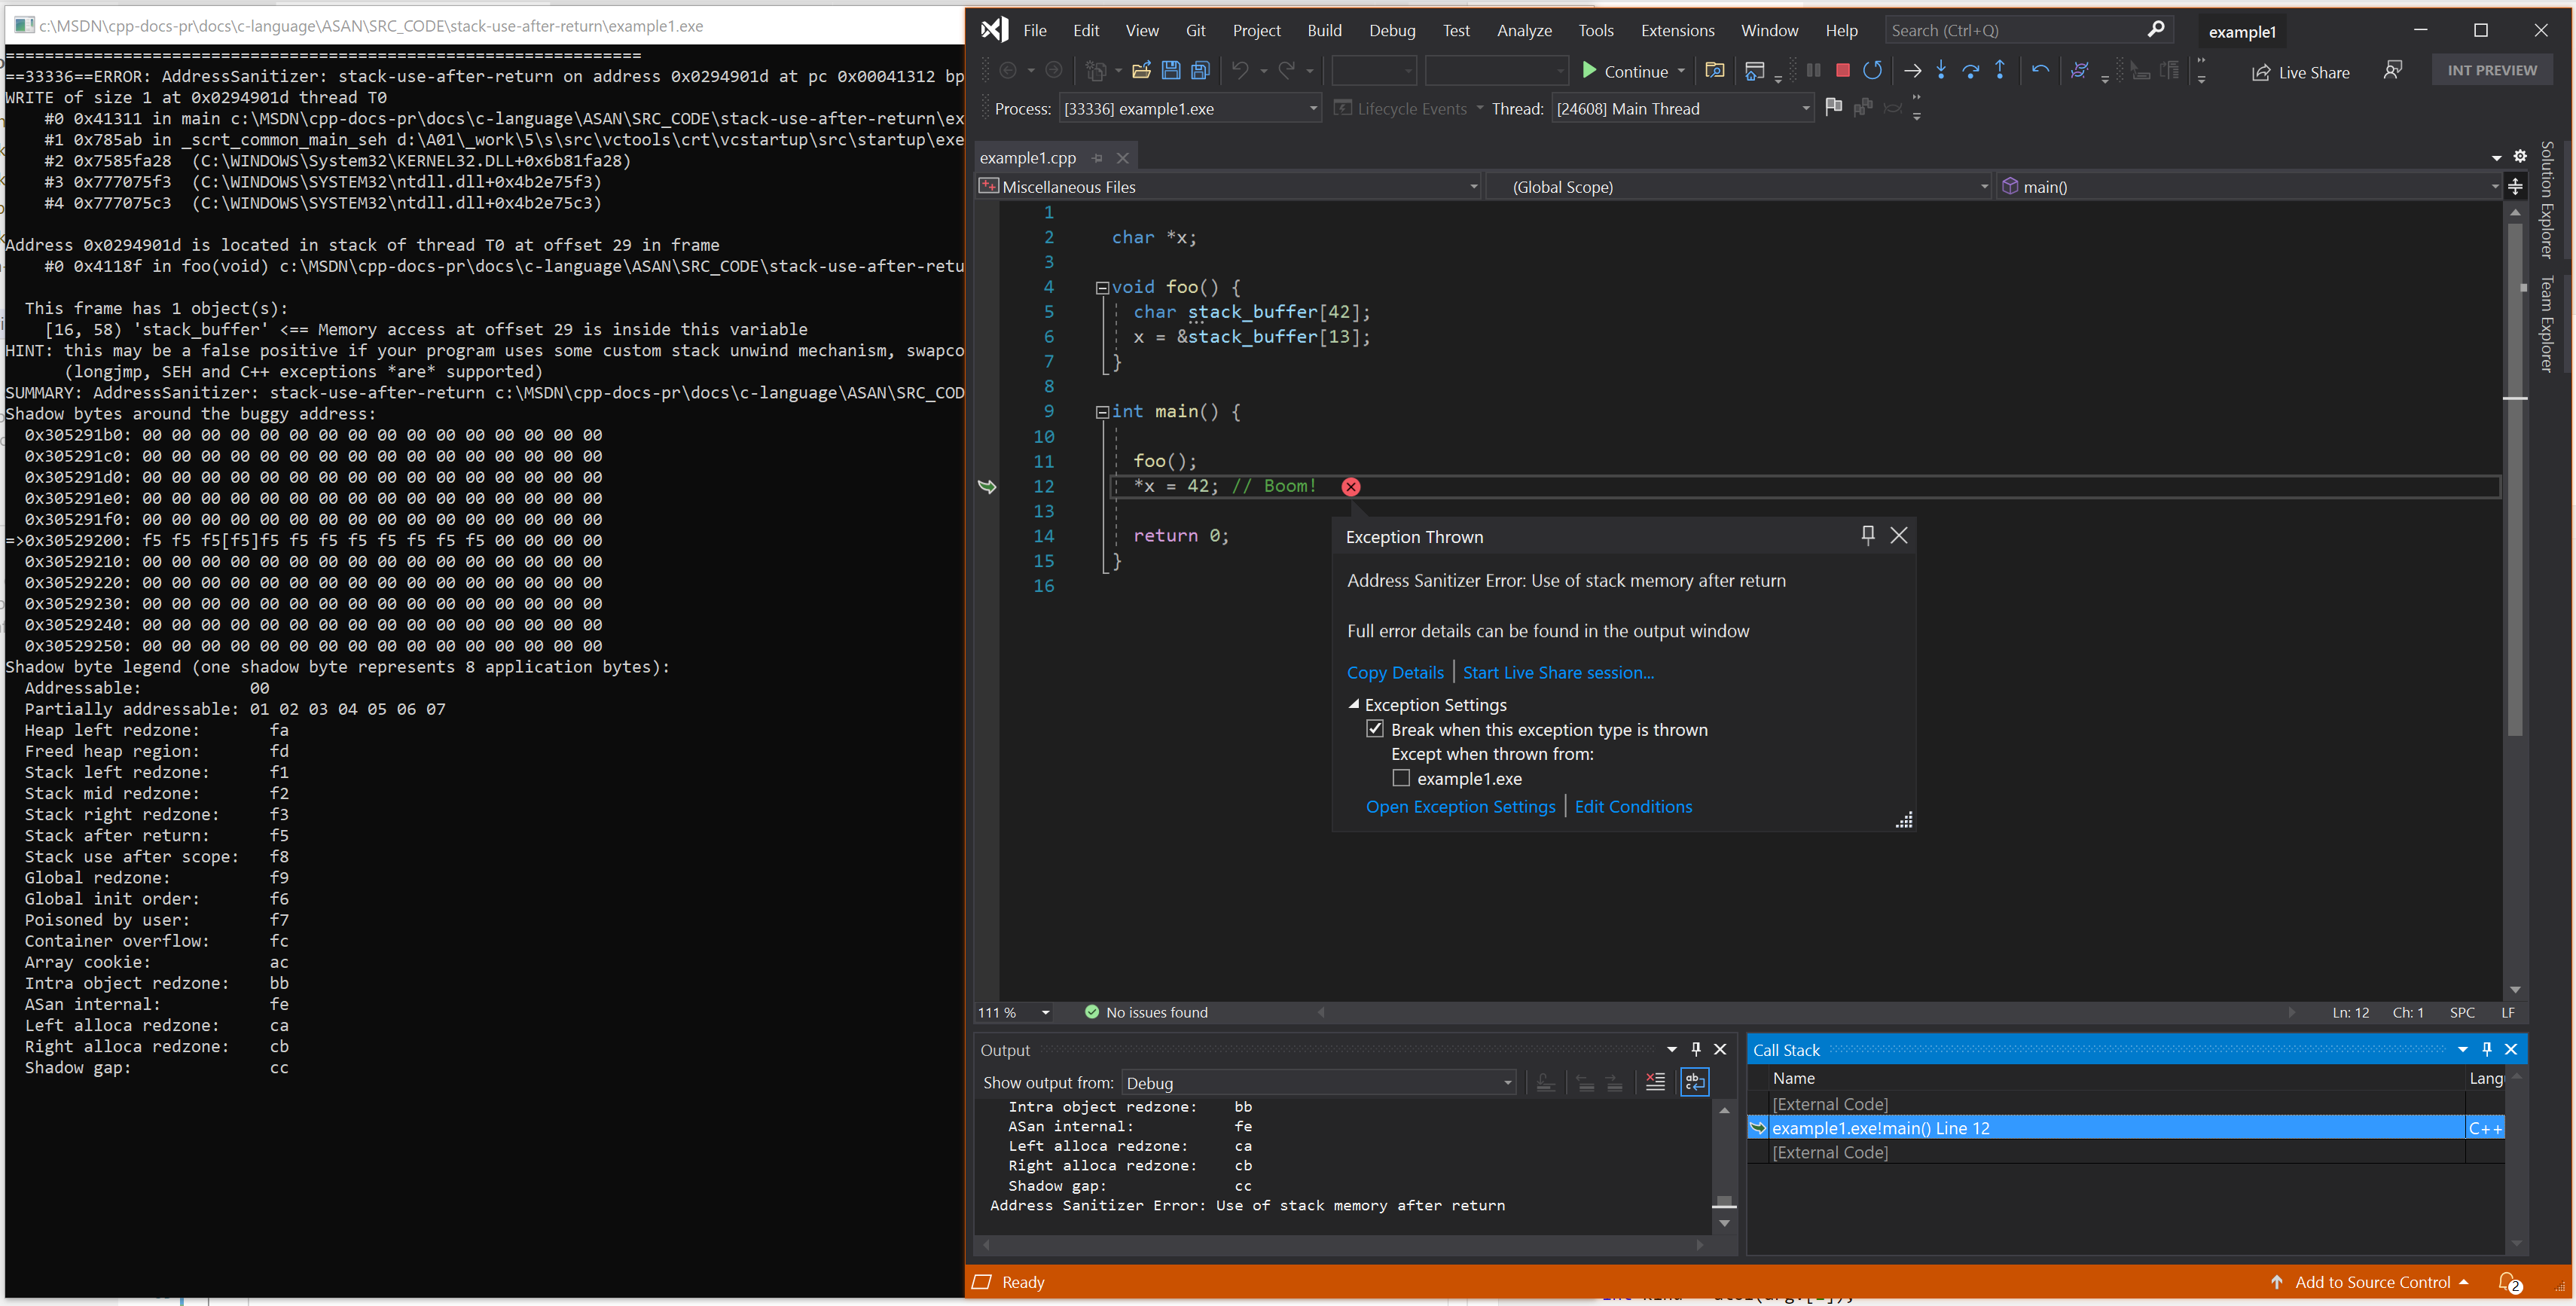The image size is (2576, 1306).
Task: Enable Break when this exception type is thrown
Action: click(x=1374, y=728)
